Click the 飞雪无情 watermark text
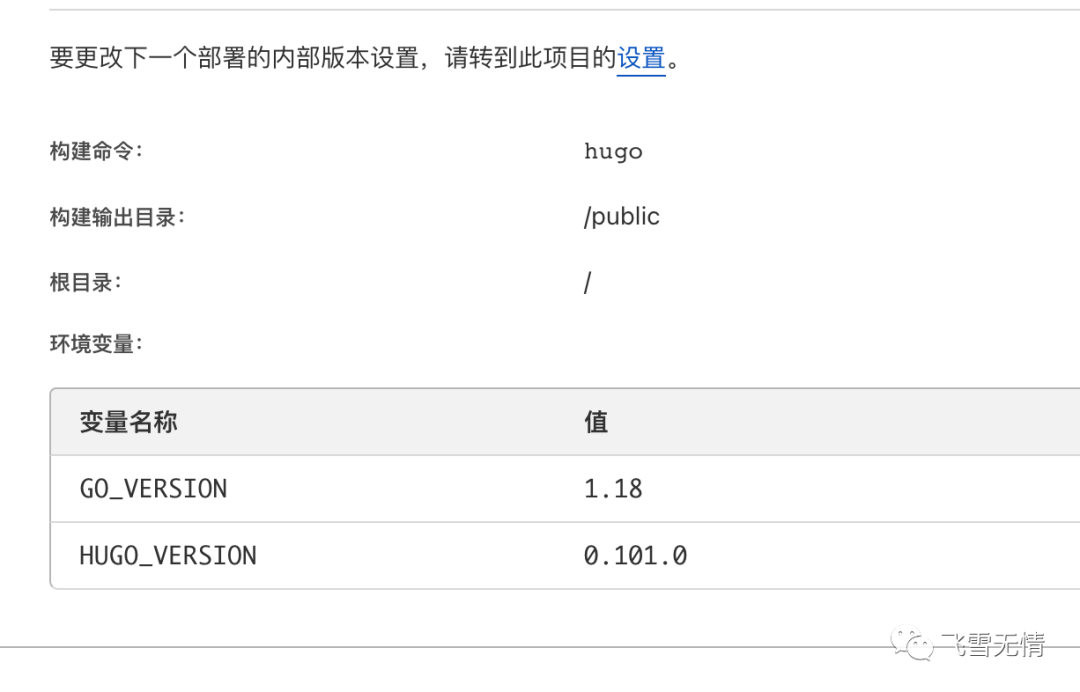 tap(993, 644)
